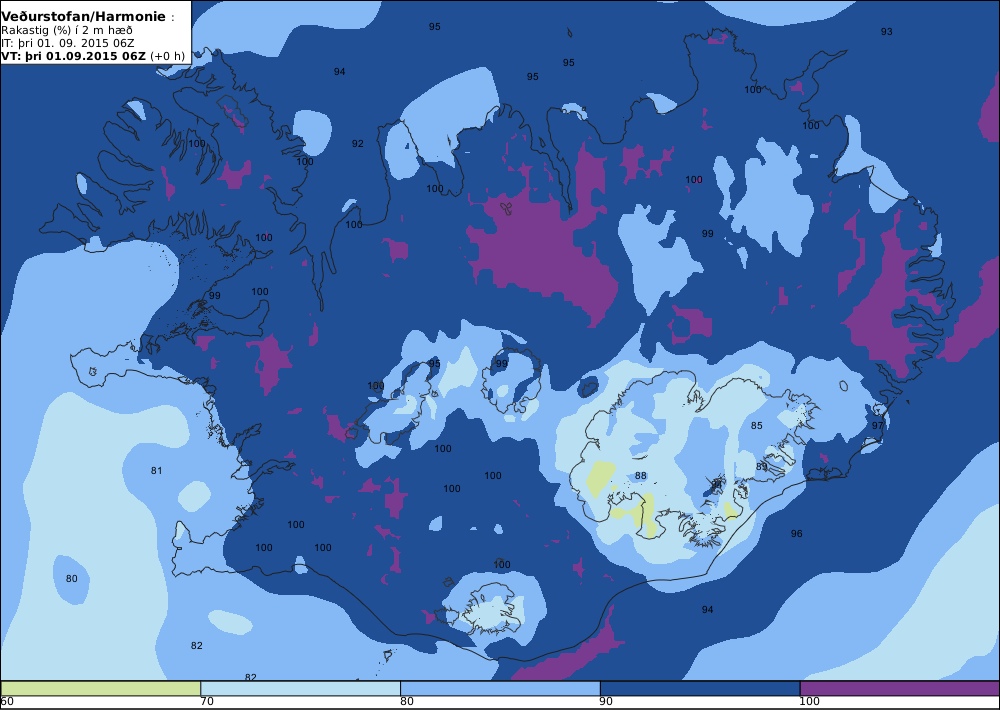Click the humidity value '88' on the glacier
This screenshot has height=710, width=1000.
pos(641,476)
